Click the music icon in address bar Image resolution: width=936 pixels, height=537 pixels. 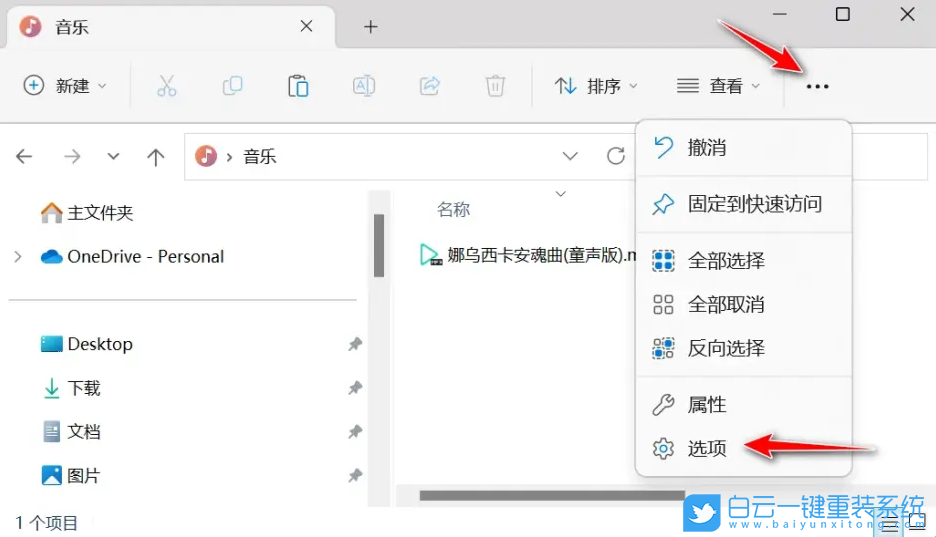(x=206, y=156)
